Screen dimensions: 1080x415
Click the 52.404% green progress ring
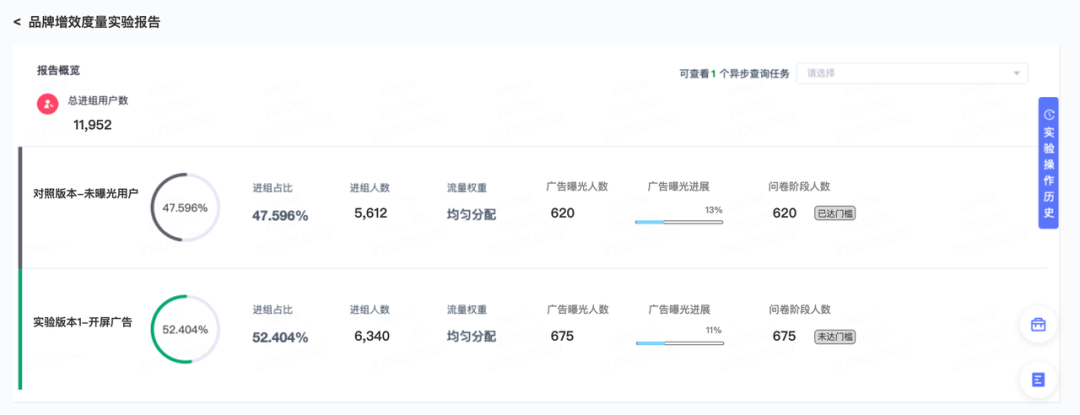(x=185, y=329)
